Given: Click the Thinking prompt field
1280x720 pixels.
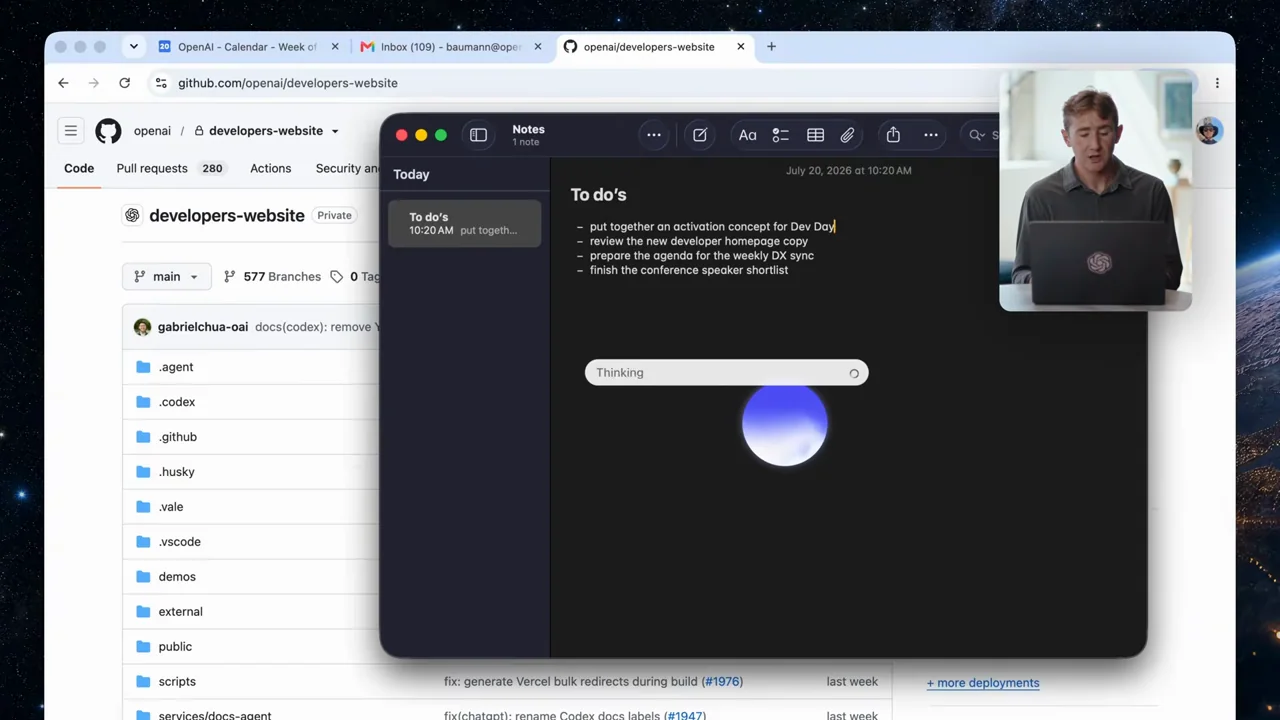Looking at the screenshot, I should click(726, 373).
